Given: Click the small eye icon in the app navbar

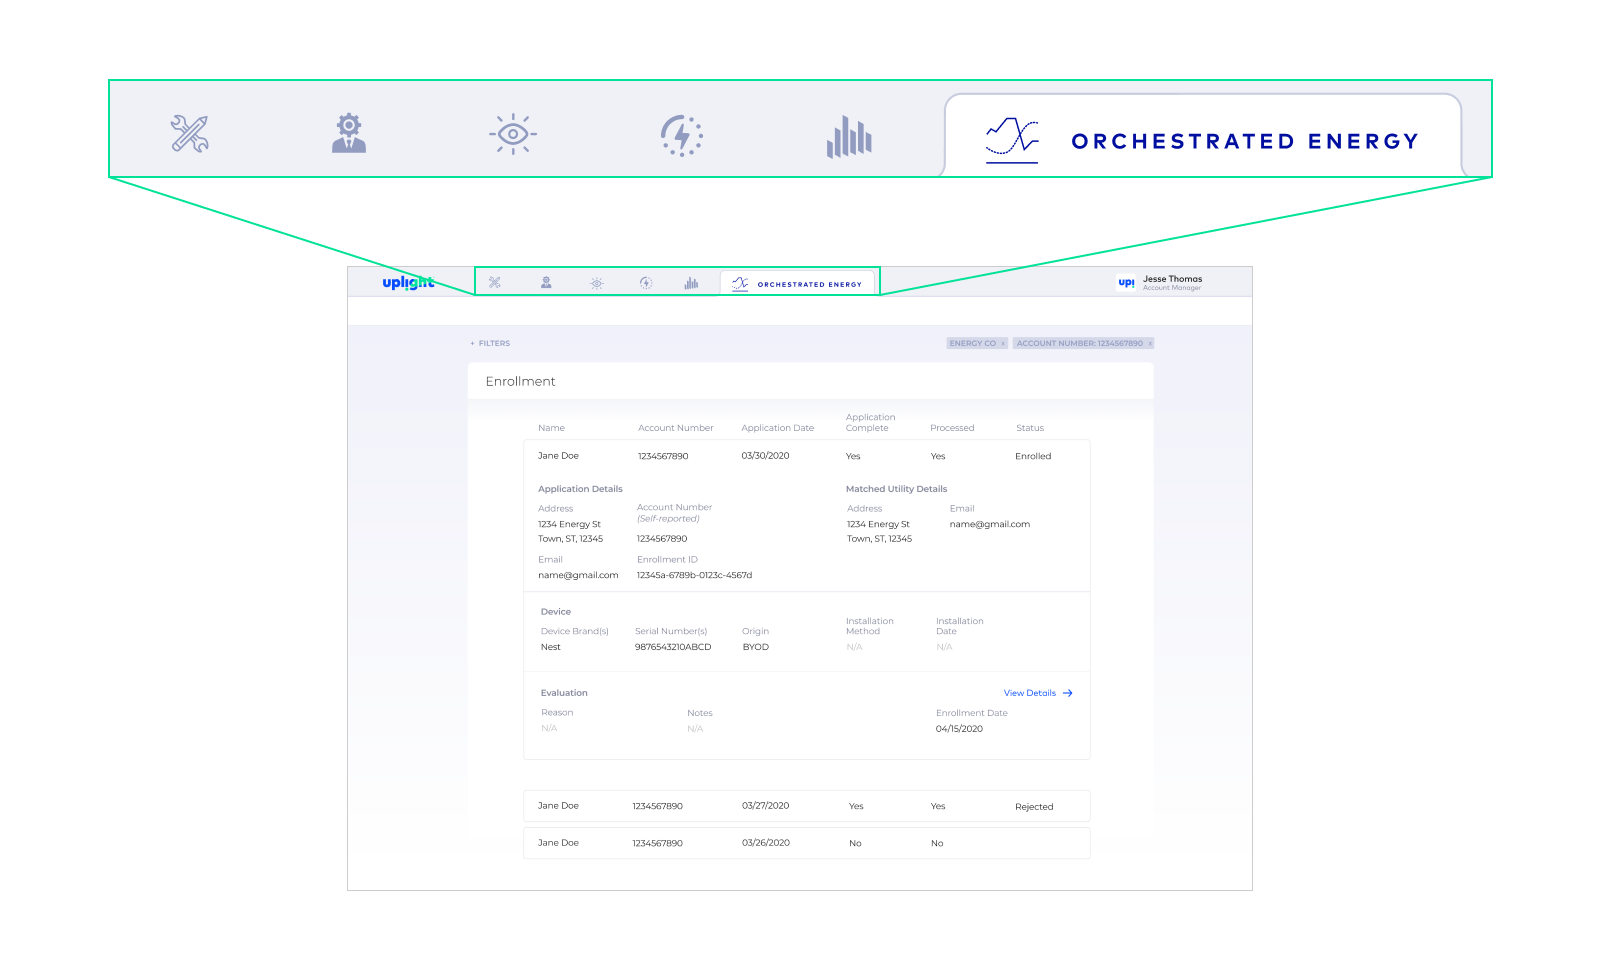Looking at the screenshot, I should click(597, 284).
